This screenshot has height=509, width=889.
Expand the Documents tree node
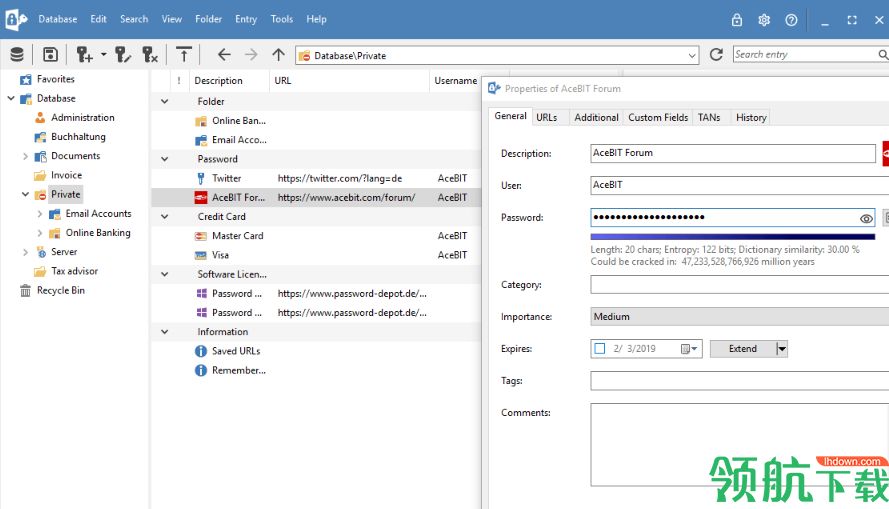point(25,156)
